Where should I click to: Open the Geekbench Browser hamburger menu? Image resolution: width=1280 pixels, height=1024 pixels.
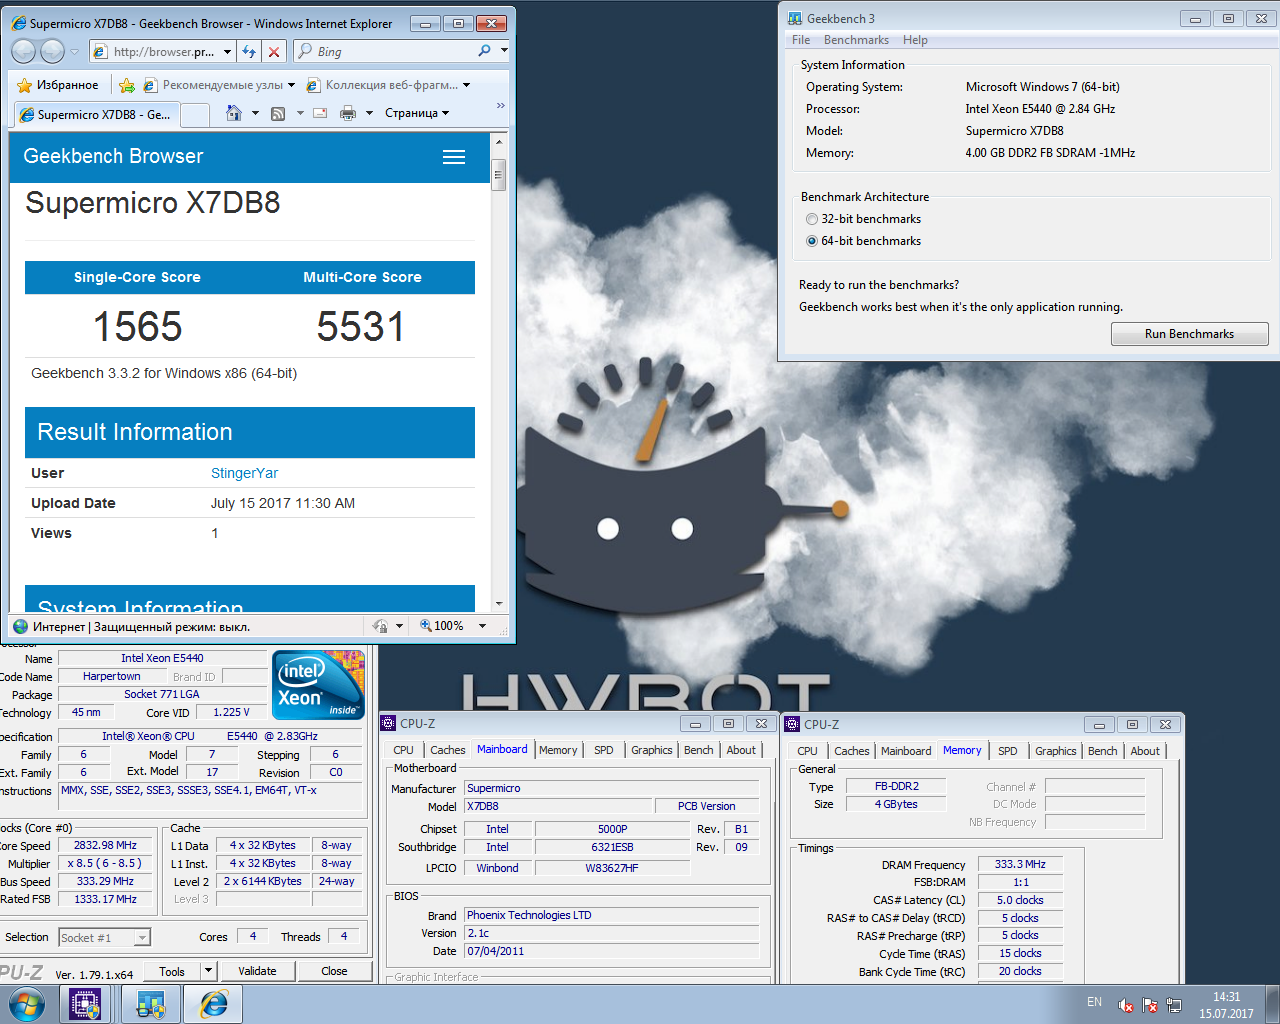coord(454,157)
